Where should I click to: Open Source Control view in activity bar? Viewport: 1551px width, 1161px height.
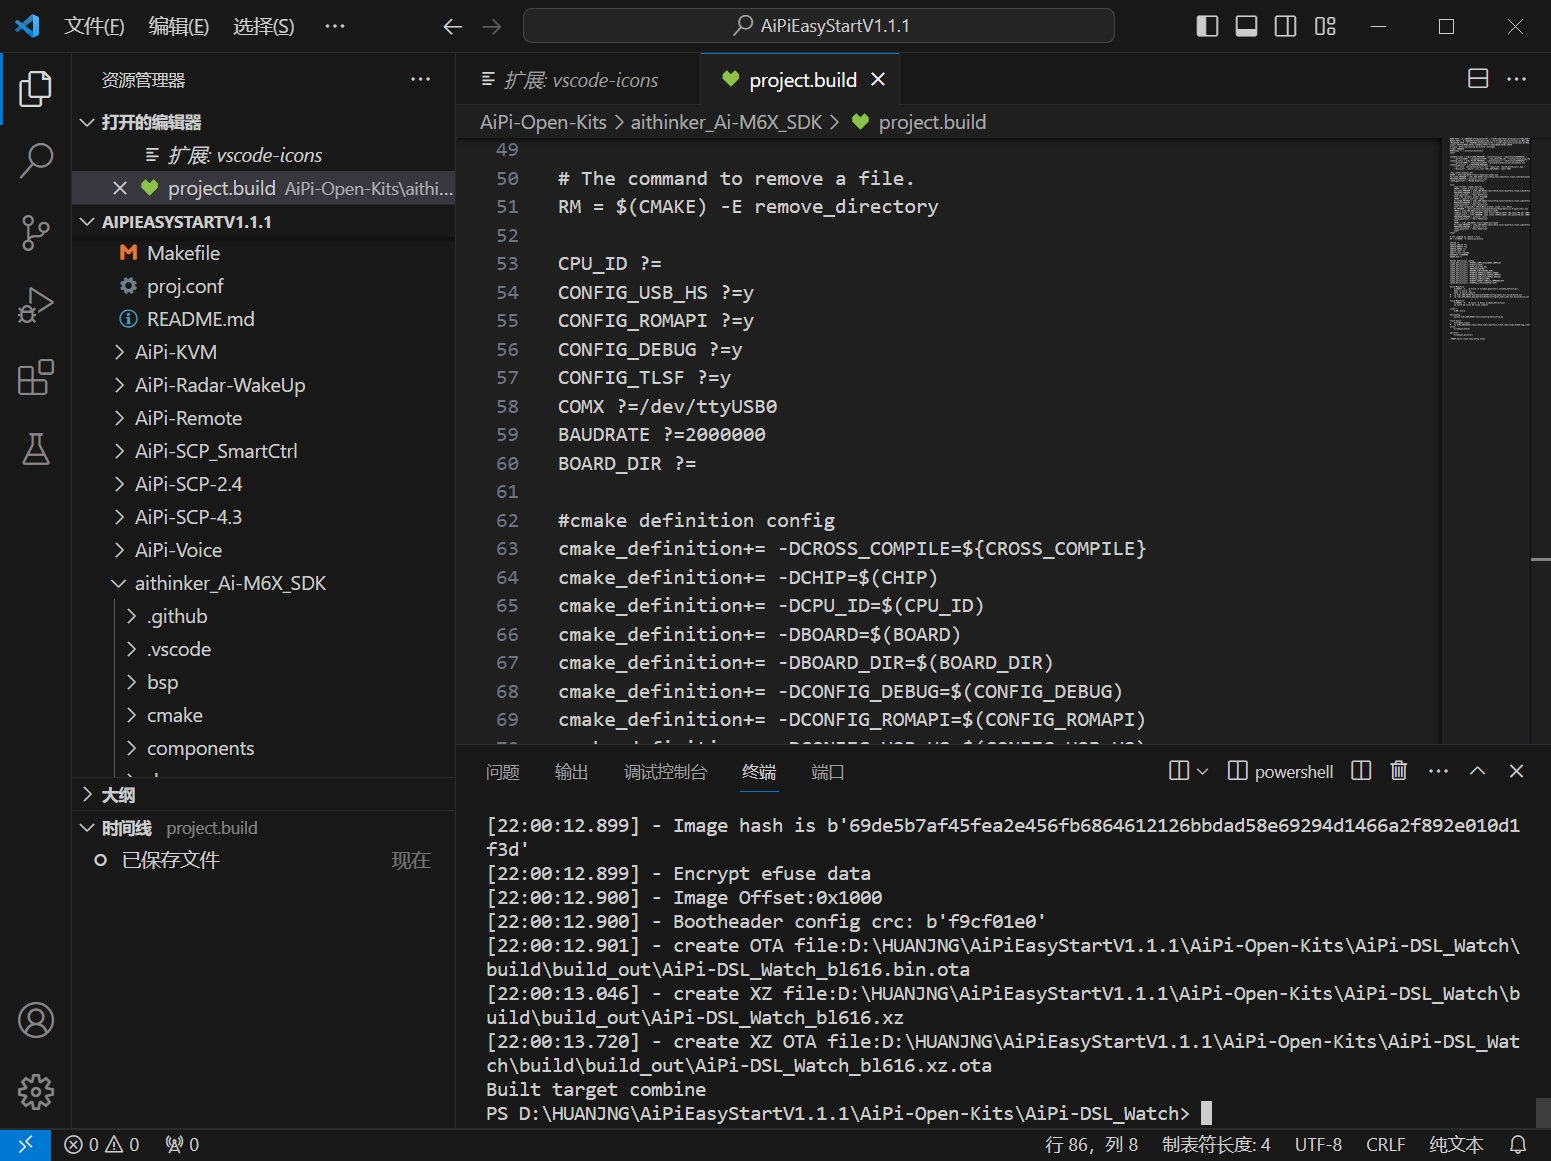[36, 233]
